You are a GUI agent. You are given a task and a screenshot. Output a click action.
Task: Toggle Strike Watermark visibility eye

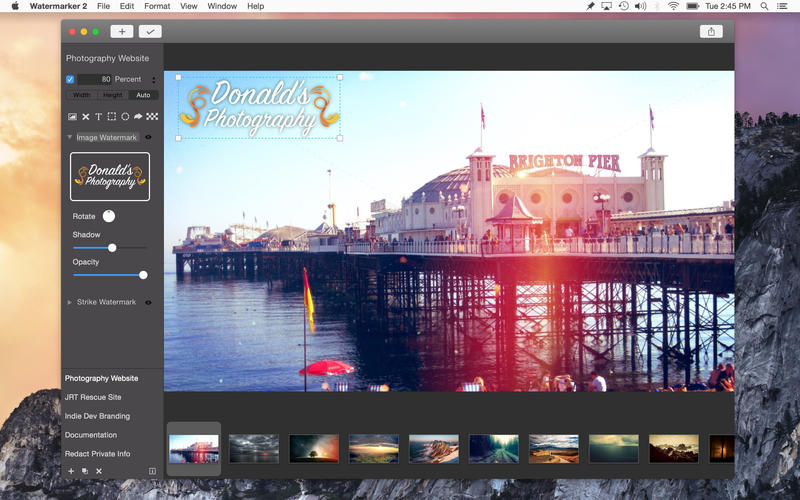pyautogui.click(x=149, y=302)
